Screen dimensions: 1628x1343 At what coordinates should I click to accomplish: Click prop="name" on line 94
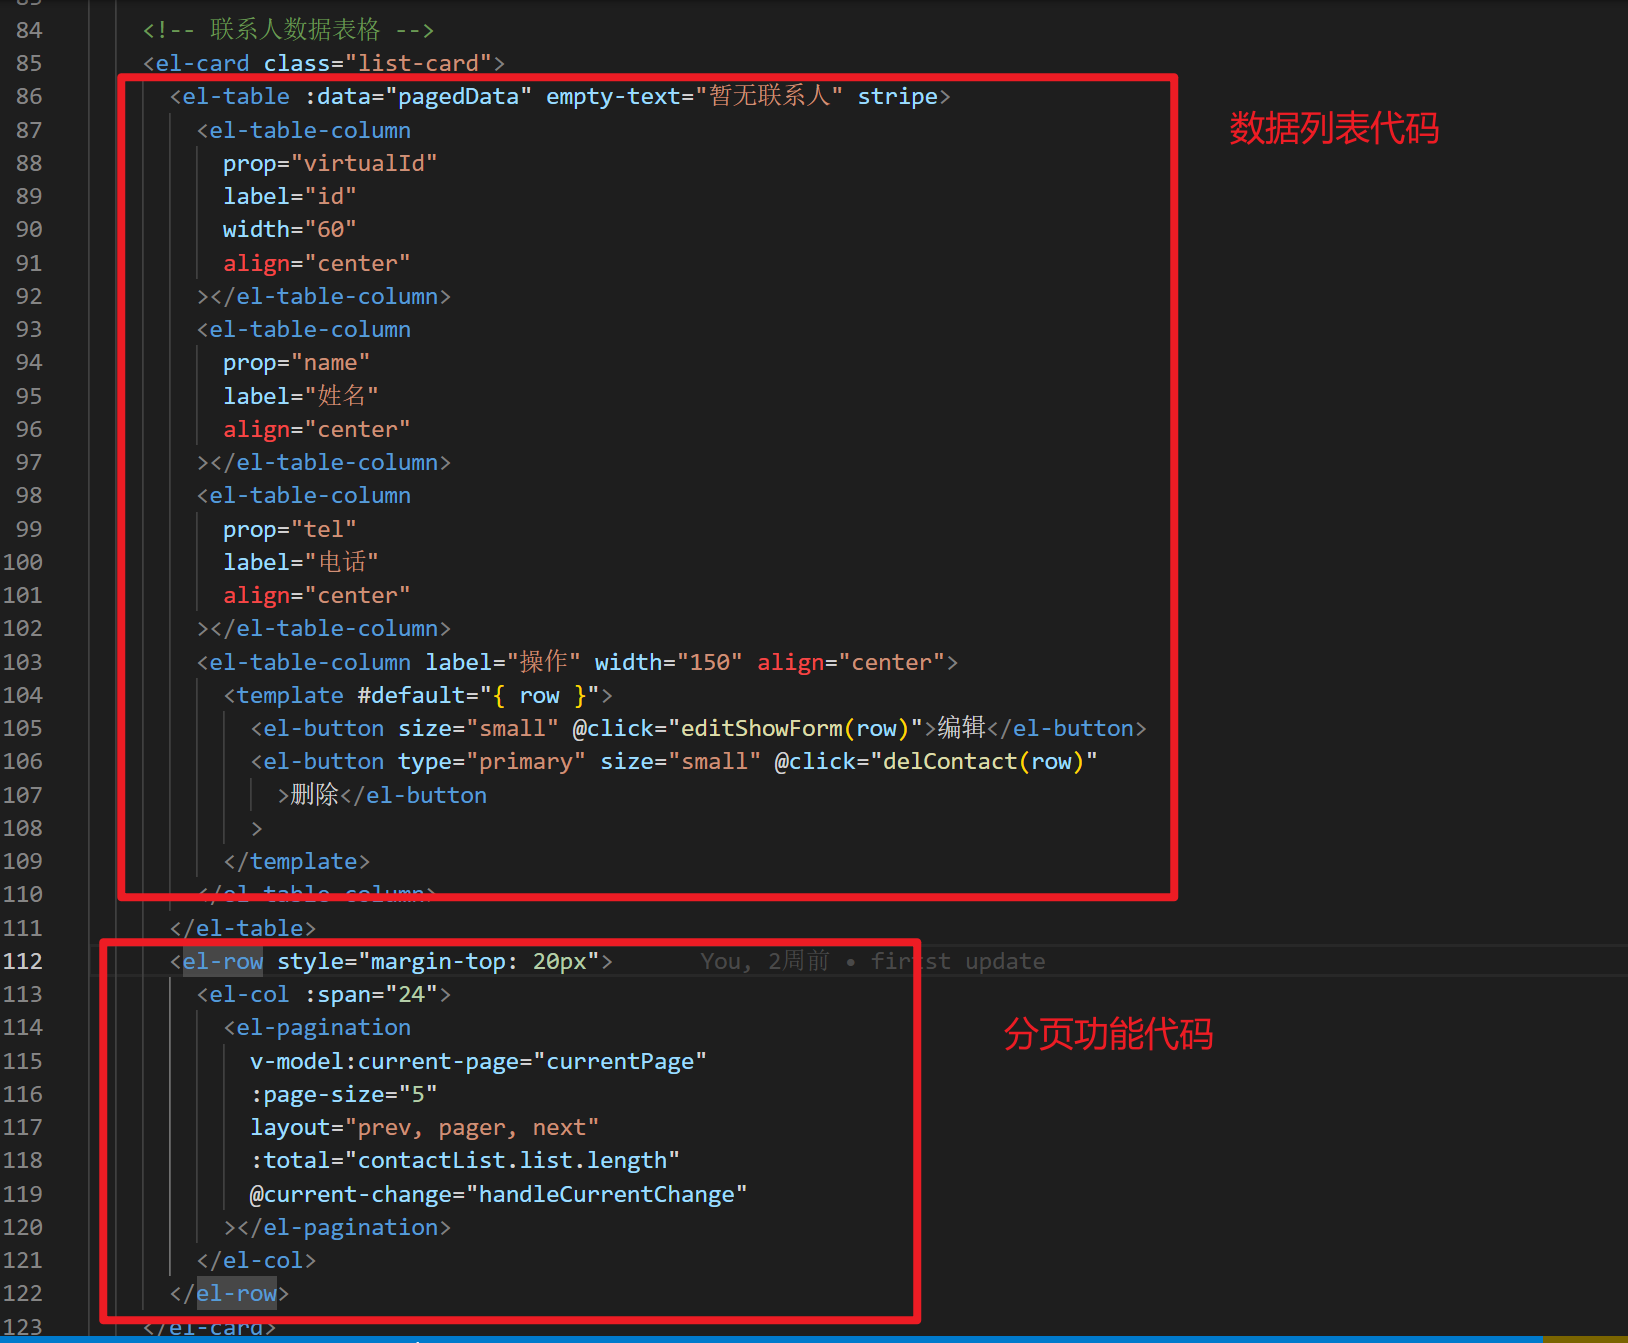tap(297, 362)
